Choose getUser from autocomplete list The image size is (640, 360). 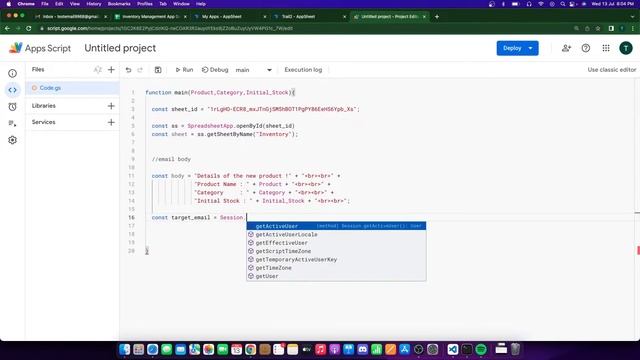coord(336,276)
